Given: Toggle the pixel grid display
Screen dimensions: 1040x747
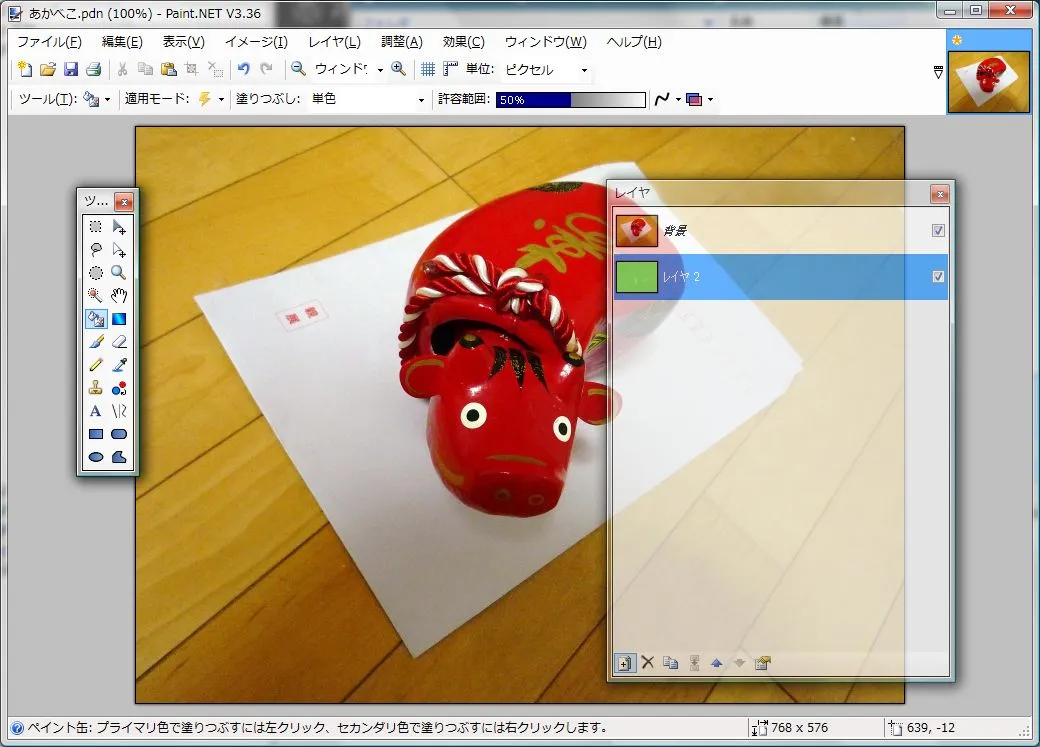Looking at the screenshot, I should (428, 70).
